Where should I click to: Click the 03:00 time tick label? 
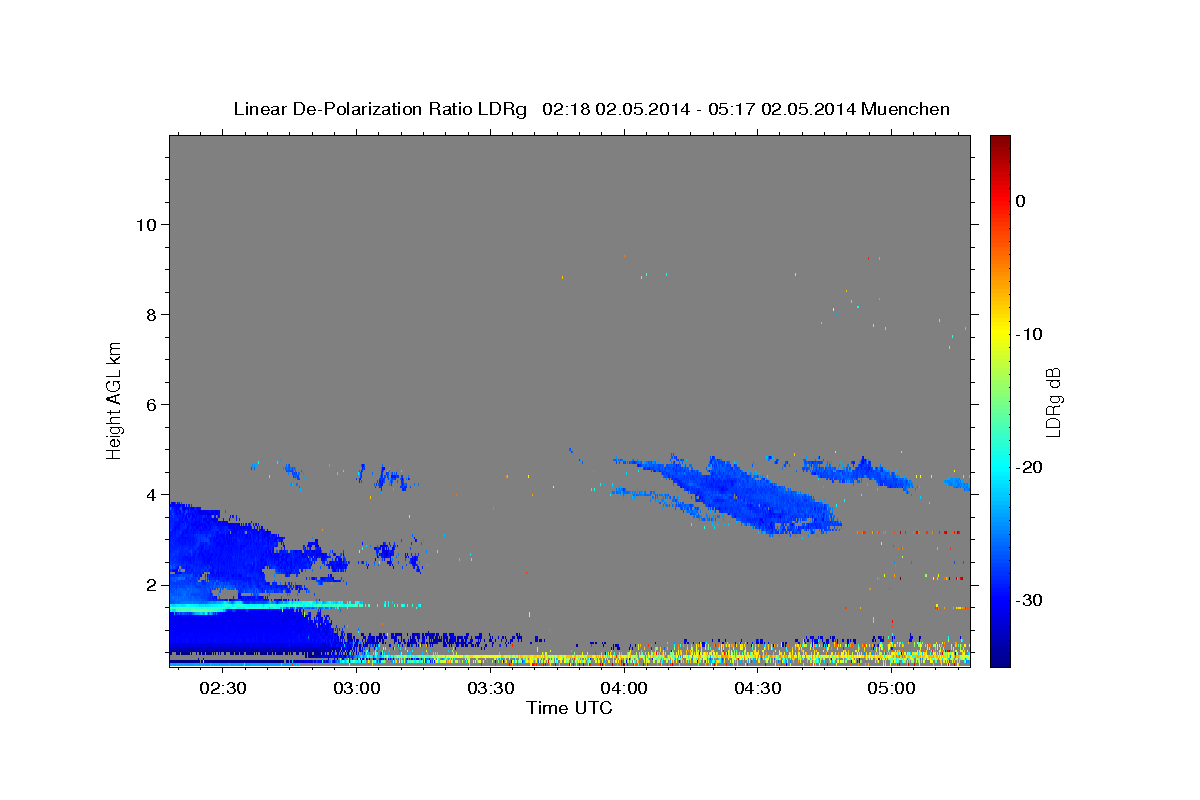tap(357, 689)
